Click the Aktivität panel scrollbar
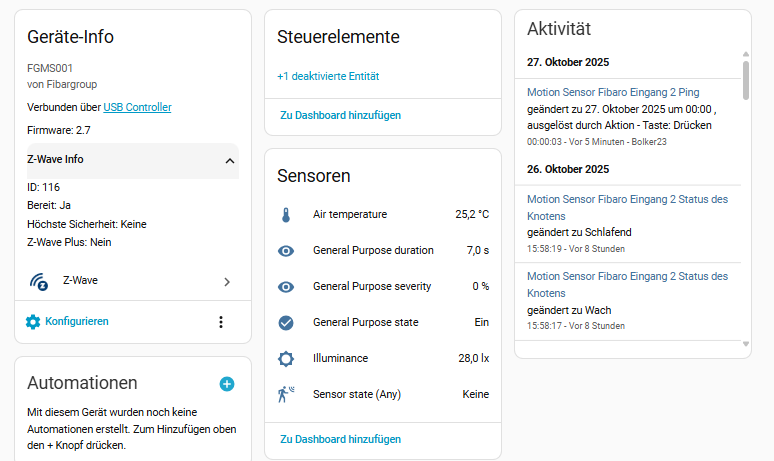Viewport: 774px width, 461px height. coord(745,79)
